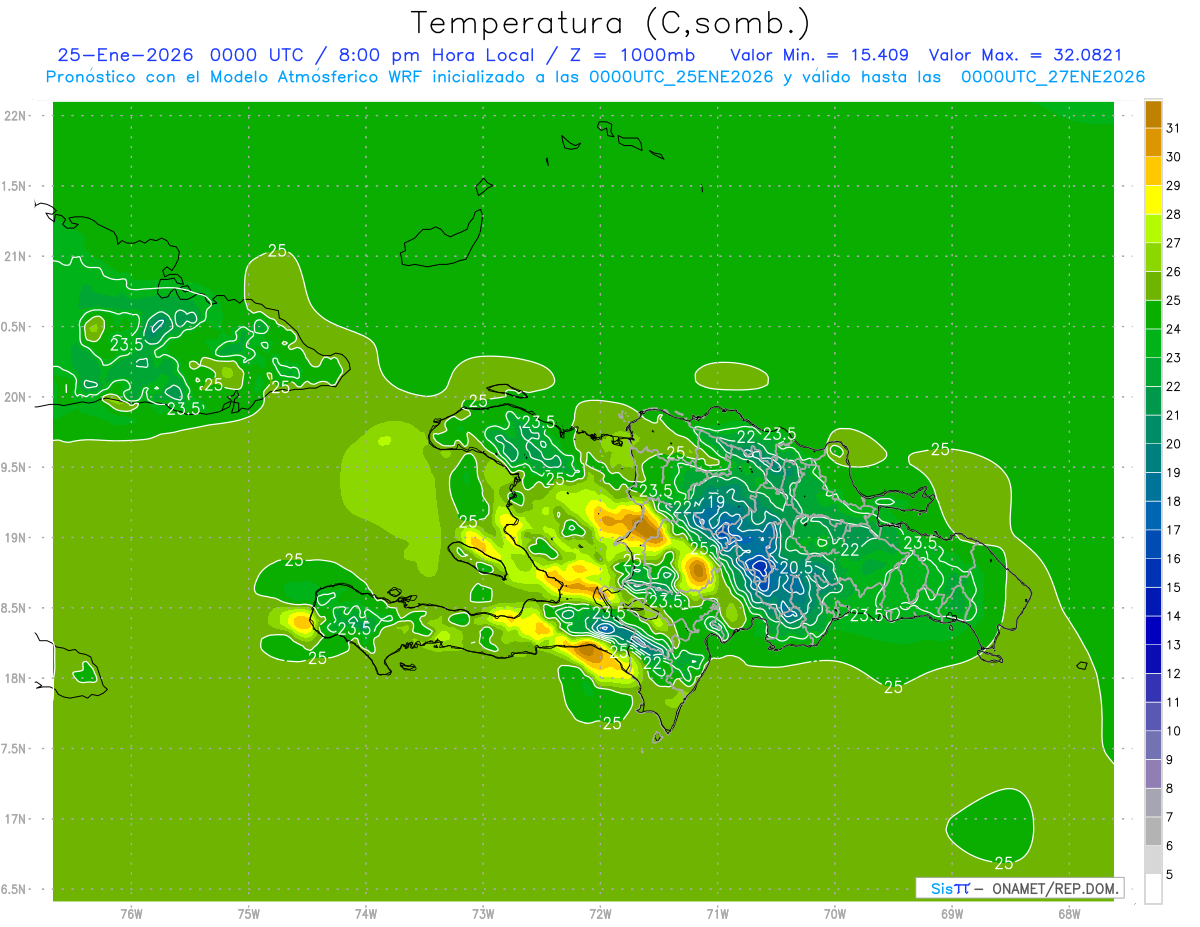Click the teal legend swatch between 19 and 20
This screenshot has width=1200, height=927.
point(1153,458)
